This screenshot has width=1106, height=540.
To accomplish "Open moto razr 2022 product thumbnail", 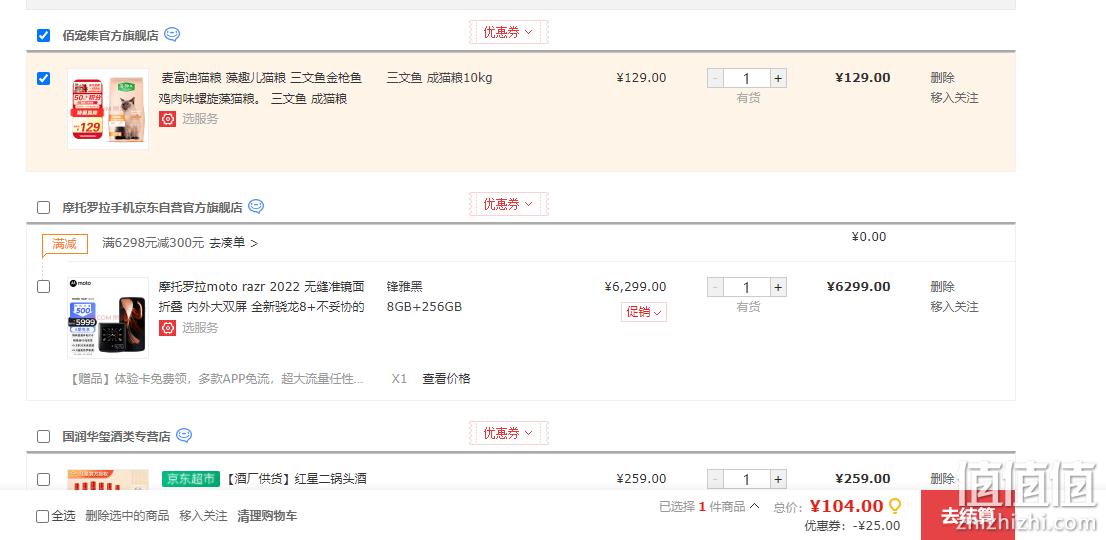I will [x=108, y=317].
